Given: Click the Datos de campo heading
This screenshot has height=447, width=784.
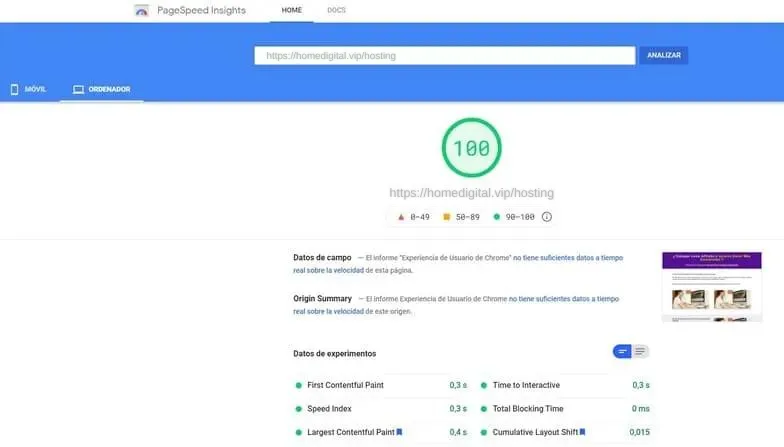Looking at the screenshot, I should 322,258.
